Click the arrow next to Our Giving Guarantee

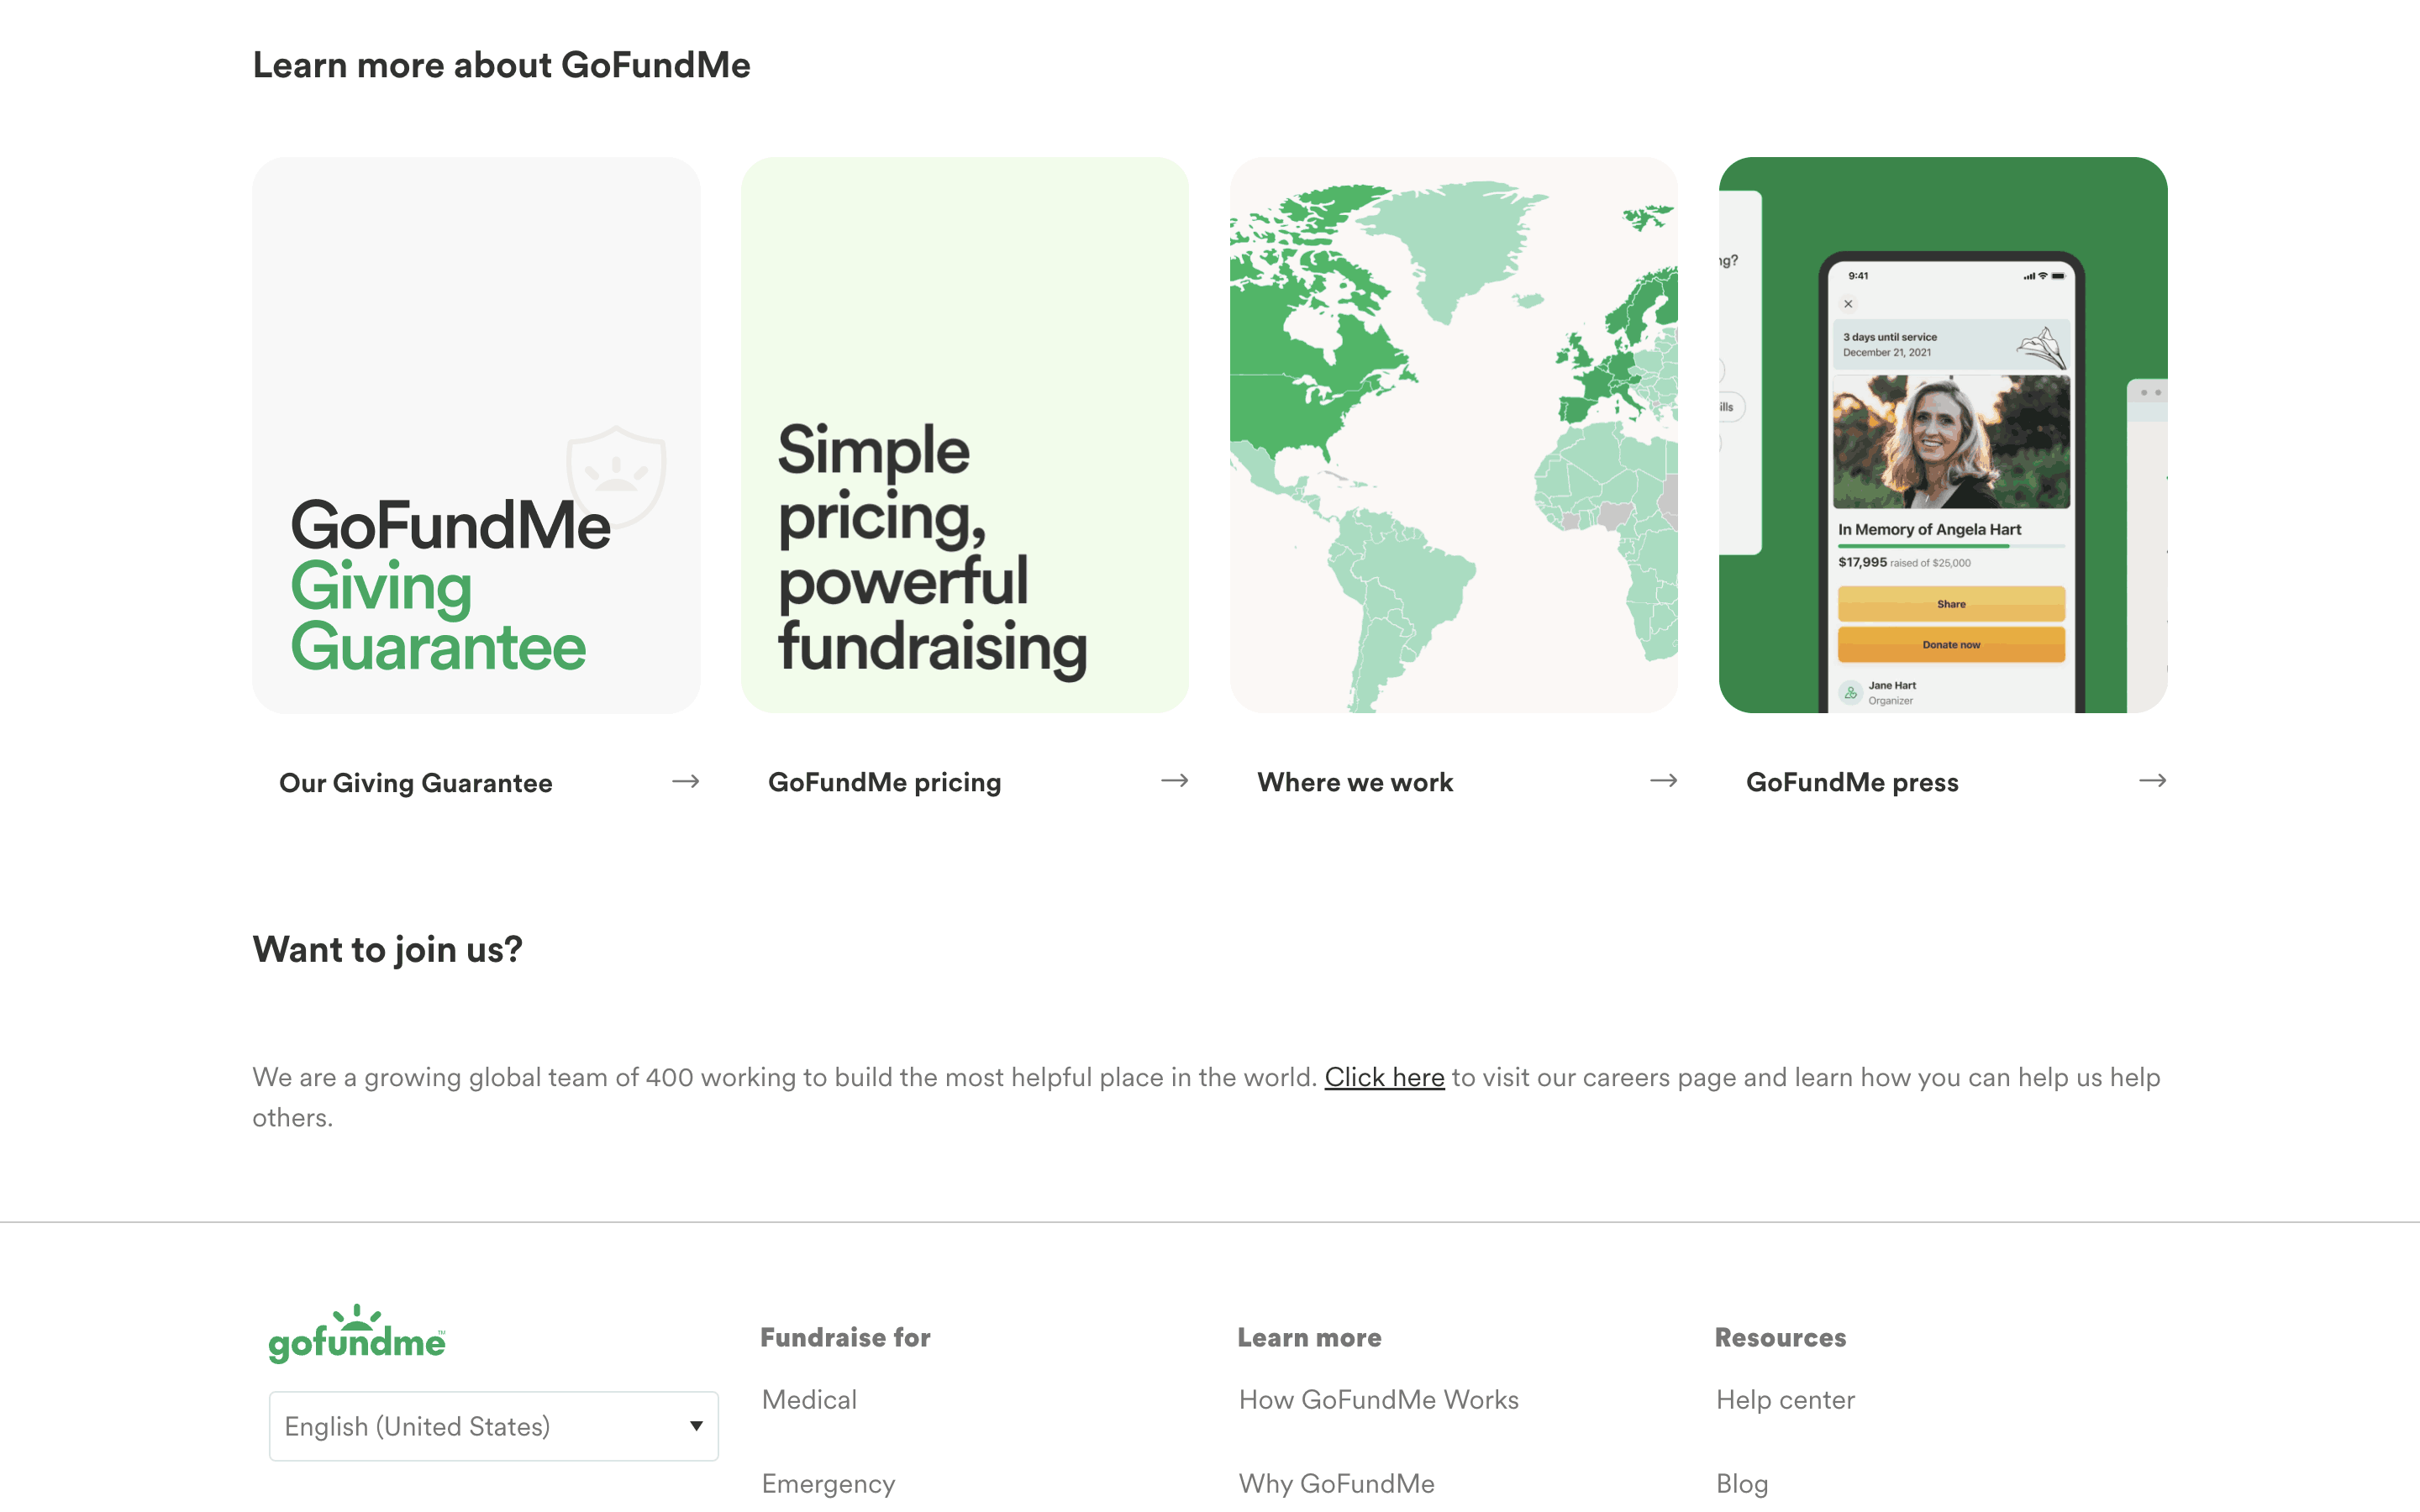(685, 781)
